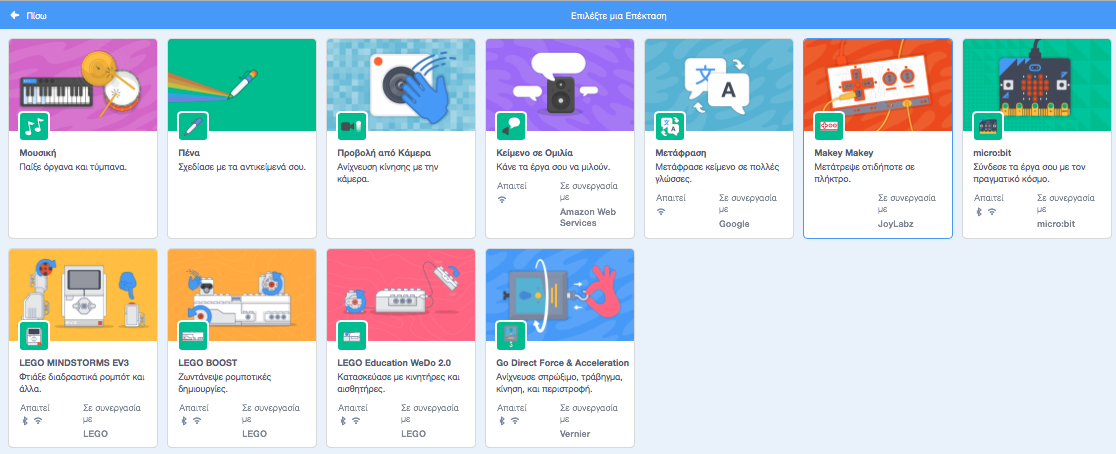Select the micro:bit badge icon

[x=989, y=126]
